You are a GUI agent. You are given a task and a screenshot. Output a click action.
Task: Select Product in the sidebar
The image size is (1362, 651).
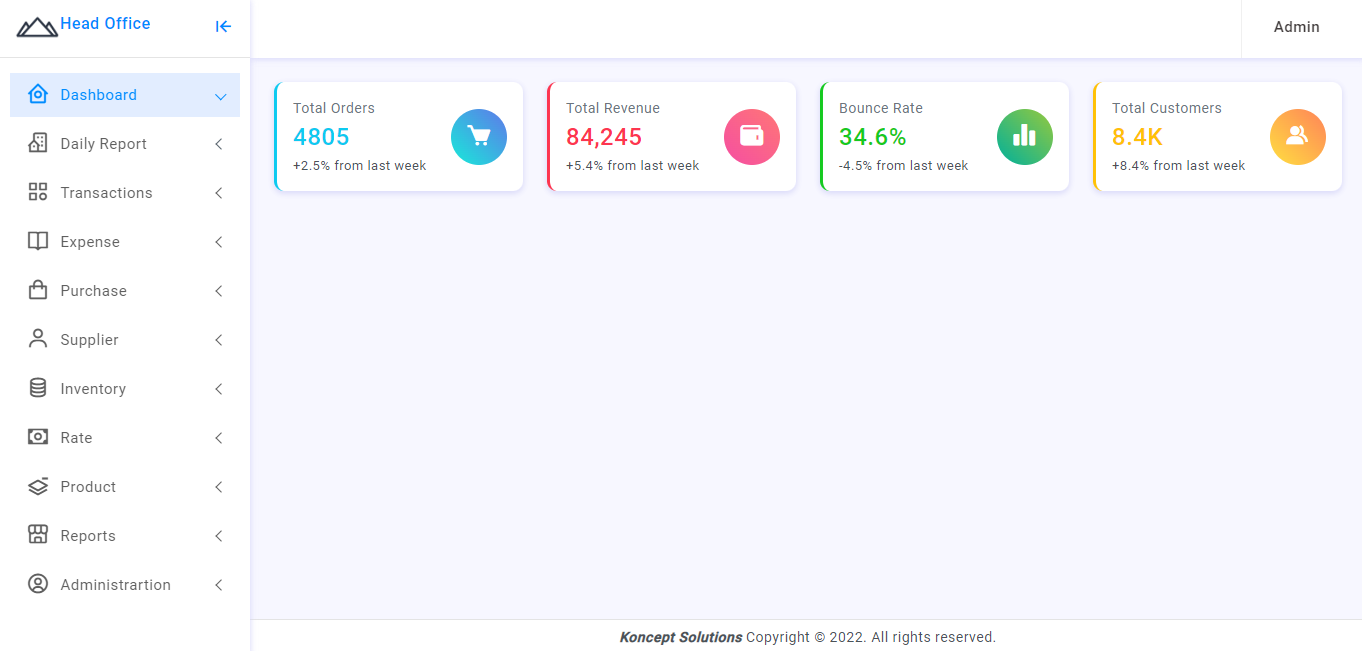click(125, 487)
